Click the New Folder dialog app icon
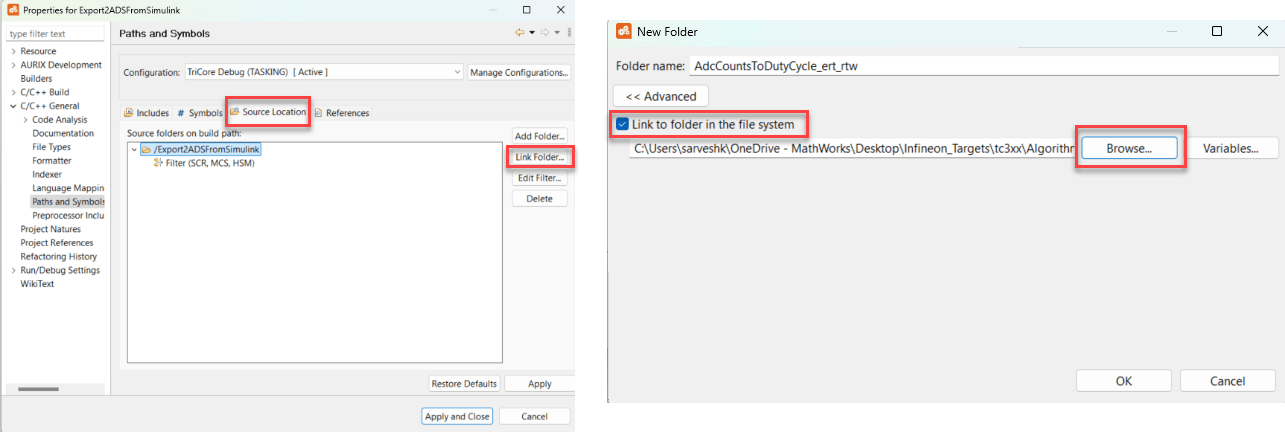This screenshot has width=1285, height=432. click(623, 31)
